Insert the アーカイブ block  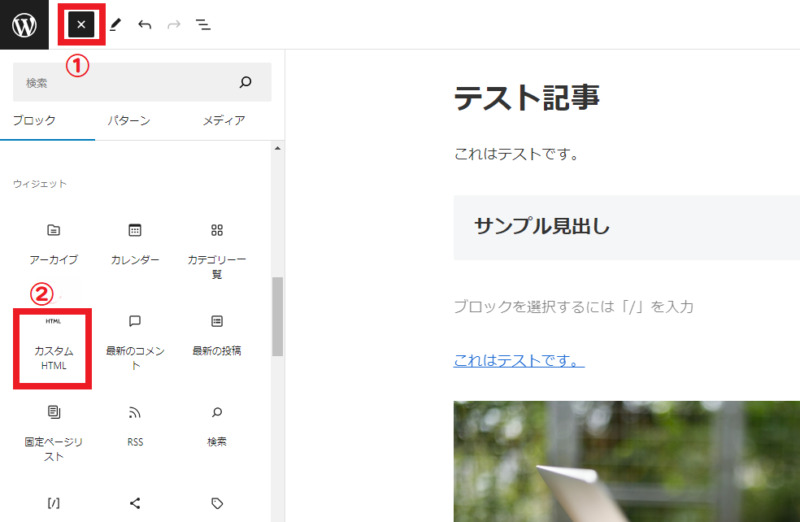54,243
